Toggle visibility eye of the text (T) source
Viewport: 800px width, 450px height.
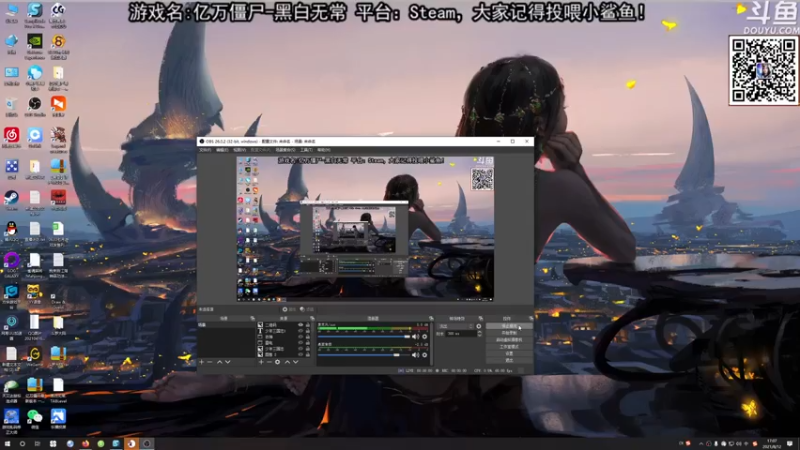[301, 331]
